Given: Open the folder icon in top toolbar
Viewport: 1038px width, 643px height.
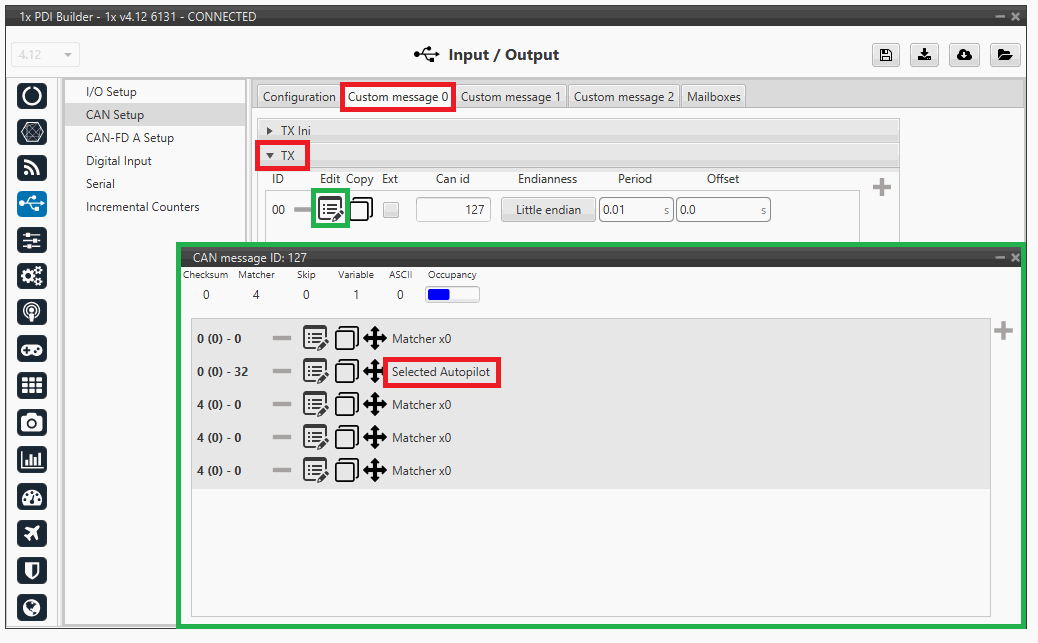Looking at the screenshot, I should click(1004, 55).
